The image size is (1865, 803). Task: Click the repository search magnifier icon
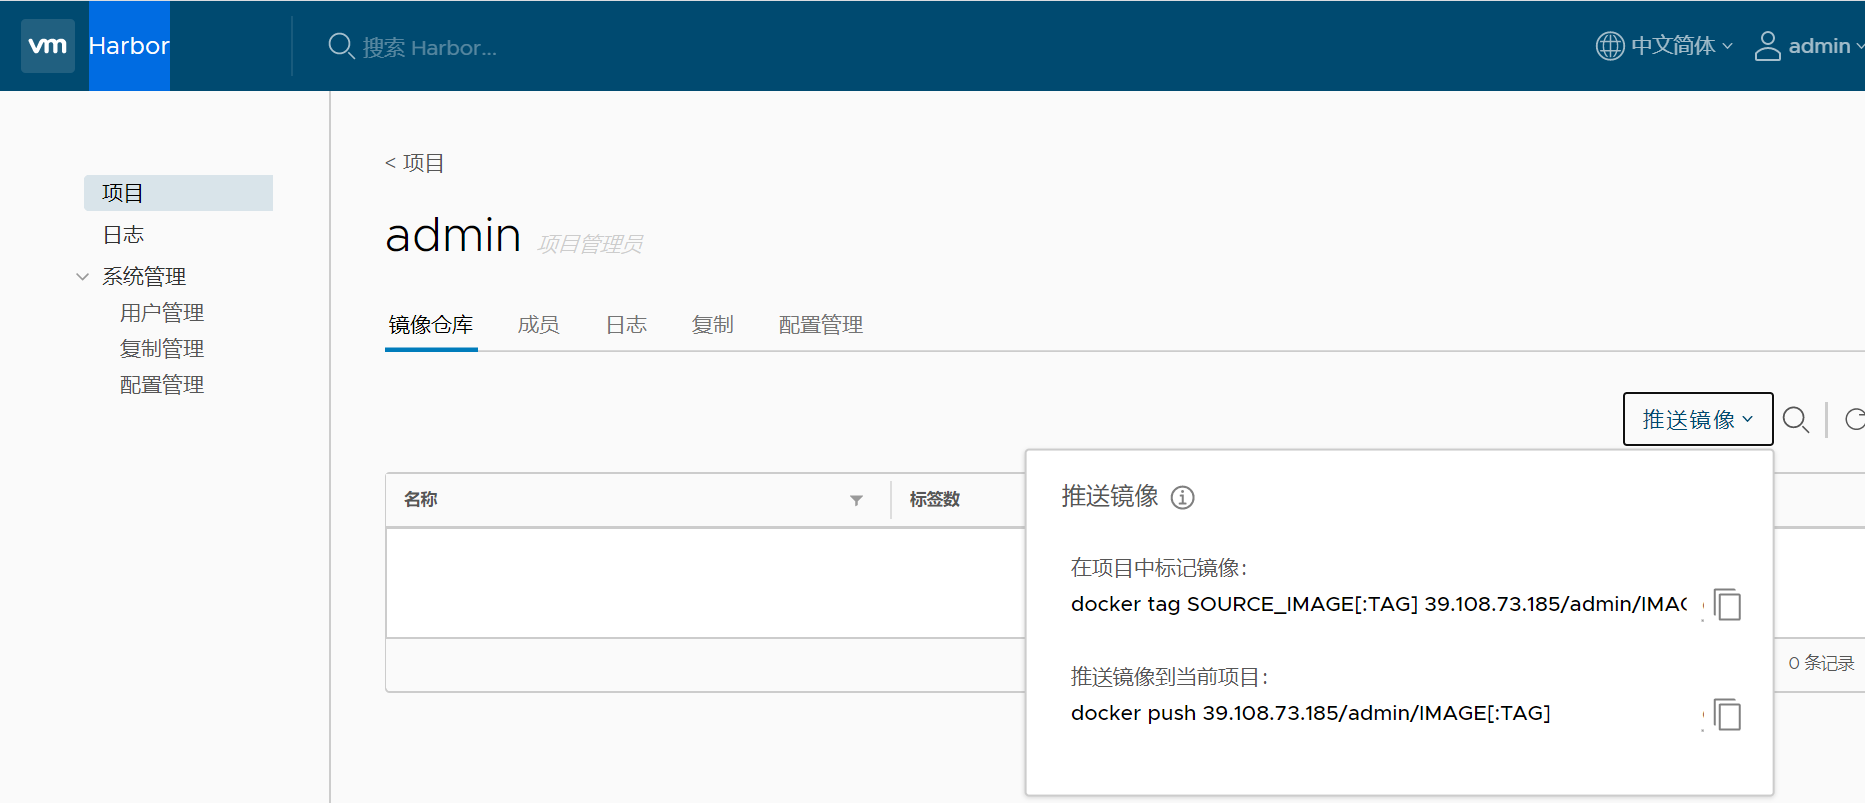[x=1796, y=420]
